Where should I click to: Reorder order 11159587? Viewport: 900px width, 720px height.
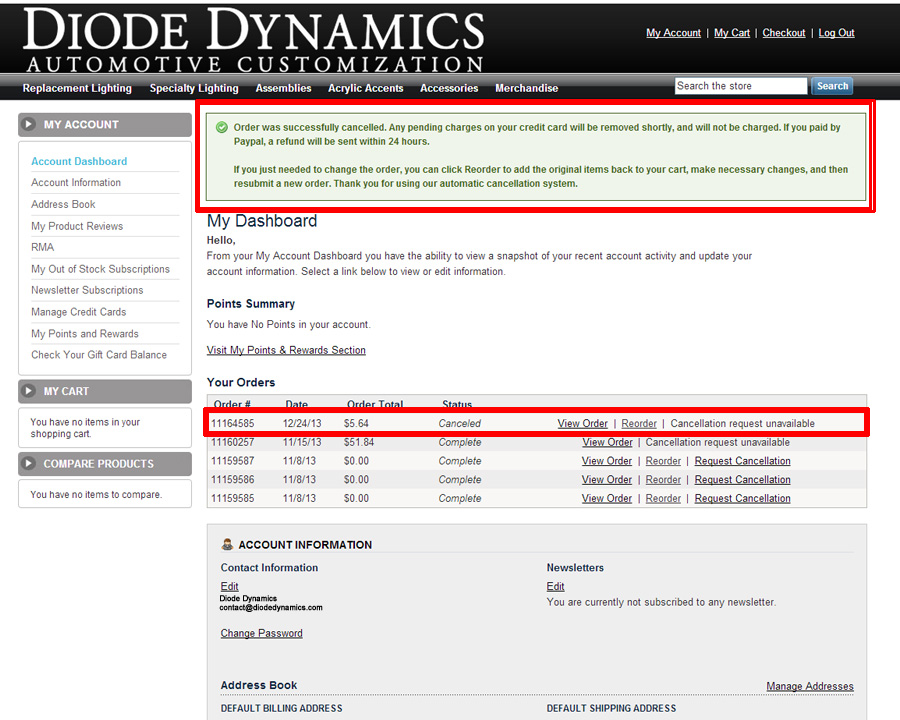663,461
